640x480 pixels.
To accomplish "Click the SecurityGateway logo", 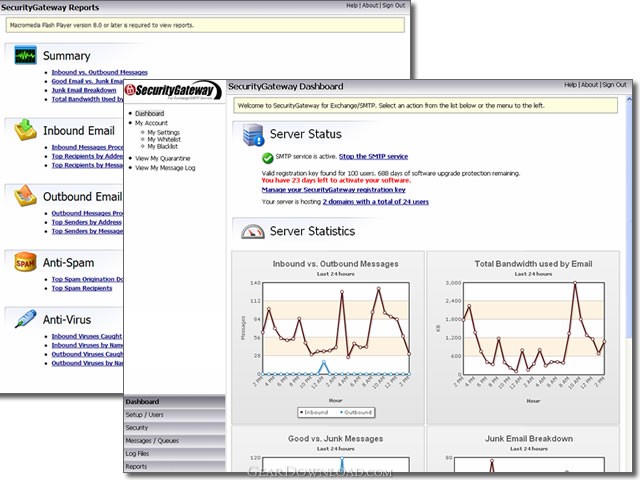I will 173,91.
